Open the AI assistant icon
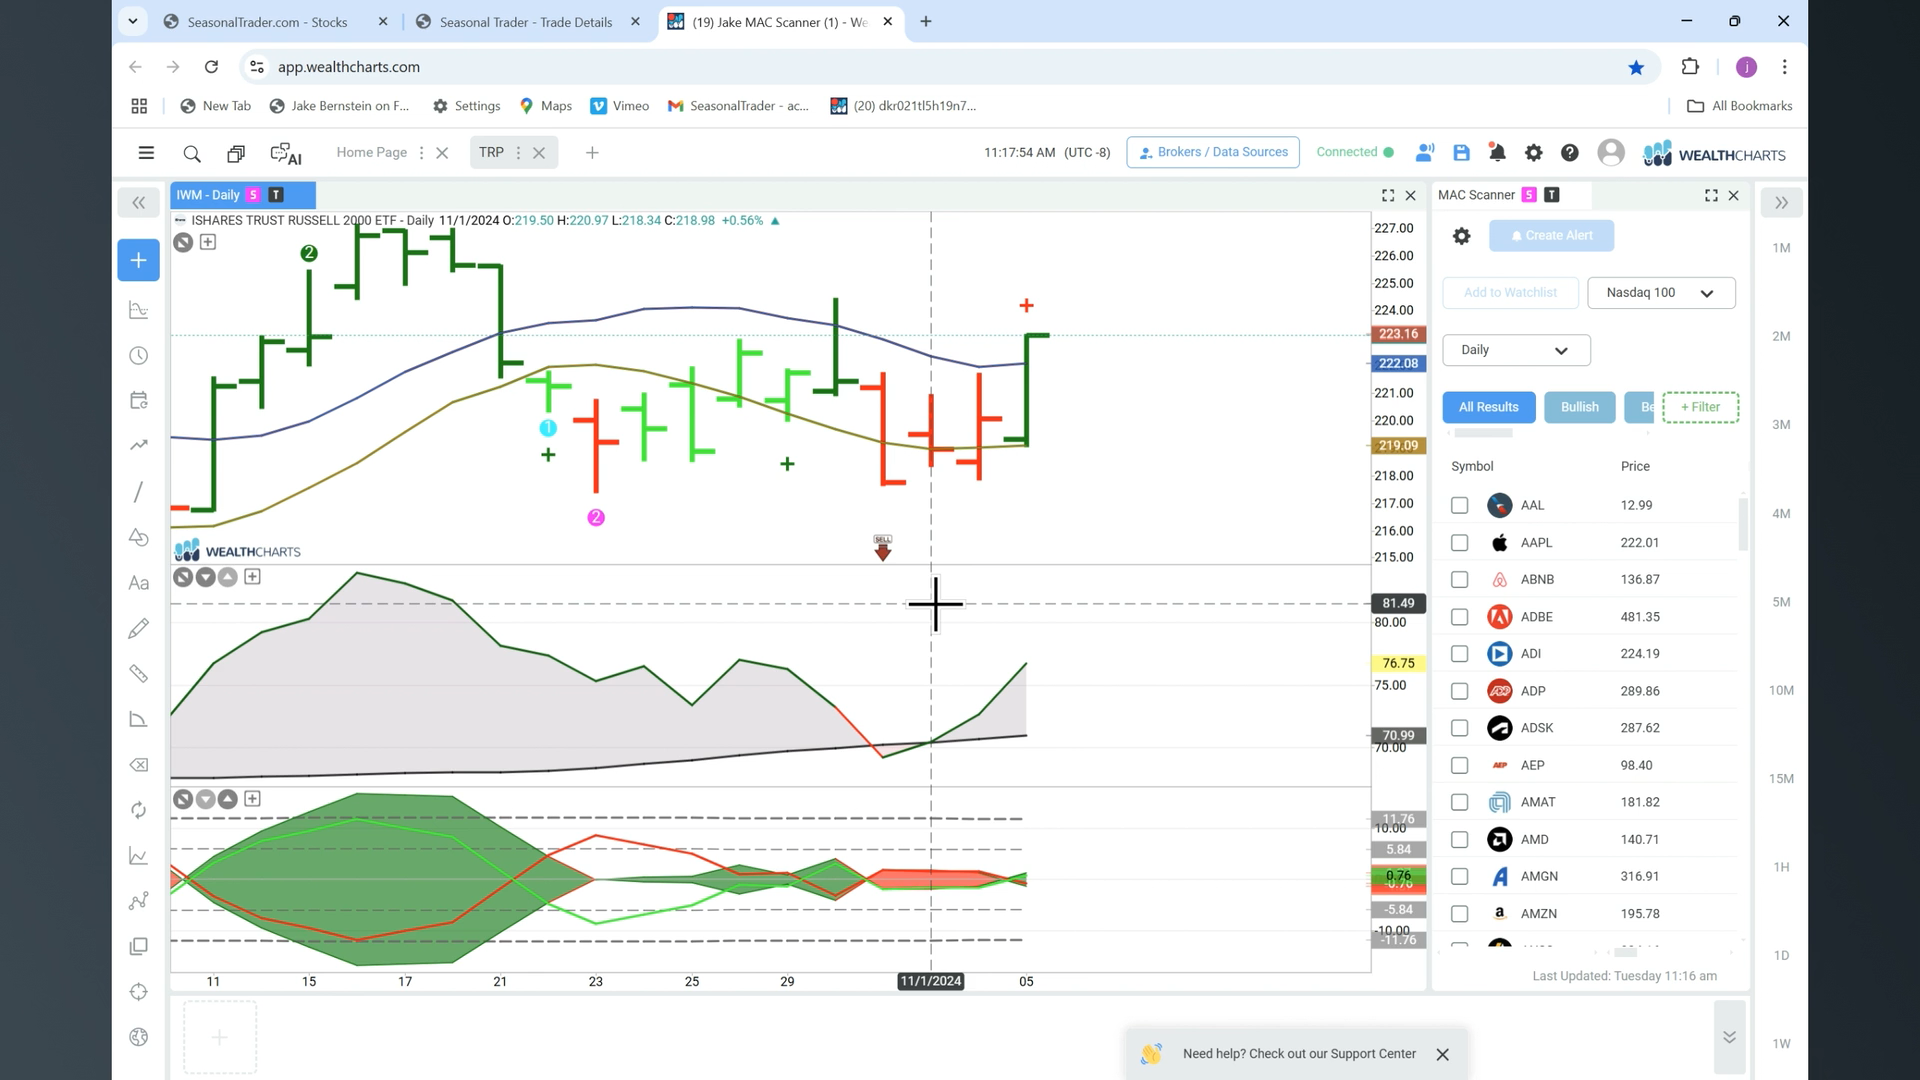Screen dimensions: 1920x1080 pyautogui.click(x=286, y=154)
